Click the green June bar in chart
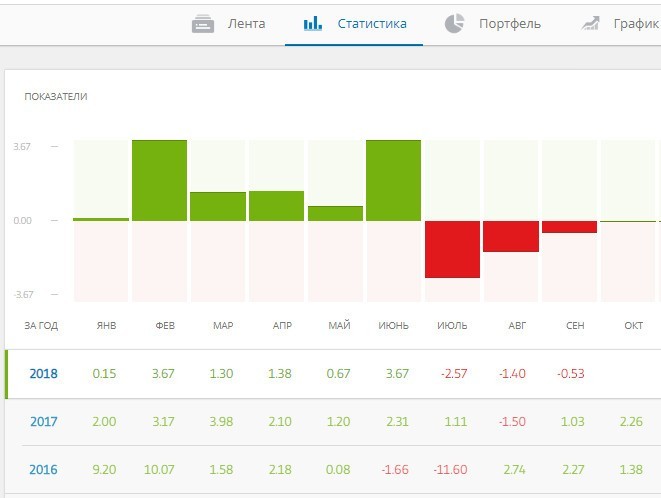 [393, 180]
